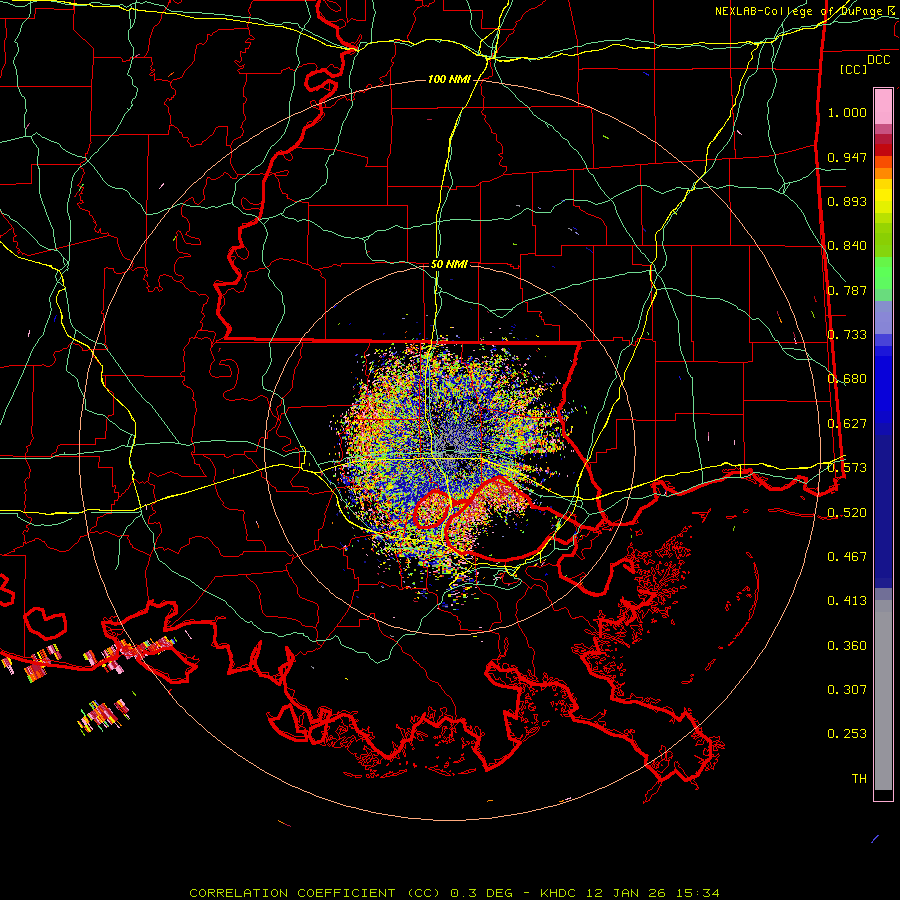Viewport: 900px width, 900px height.
Task: Click the 0.573 scale label
Action: (847, 467)
